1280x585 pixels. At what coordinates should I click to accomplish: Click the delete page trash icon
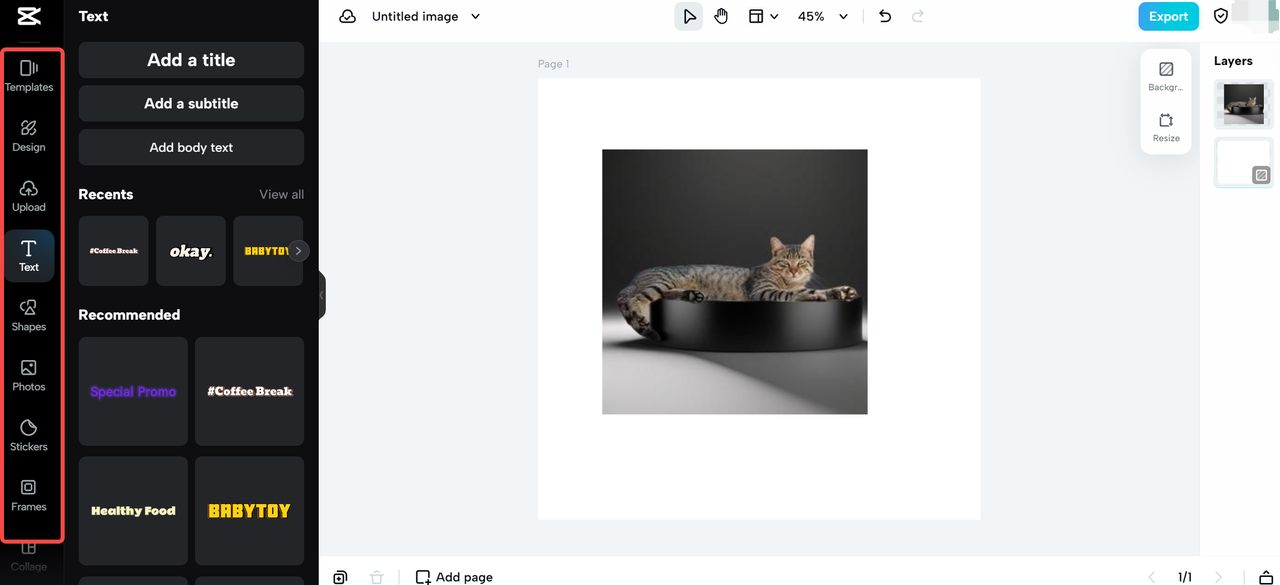377,577
